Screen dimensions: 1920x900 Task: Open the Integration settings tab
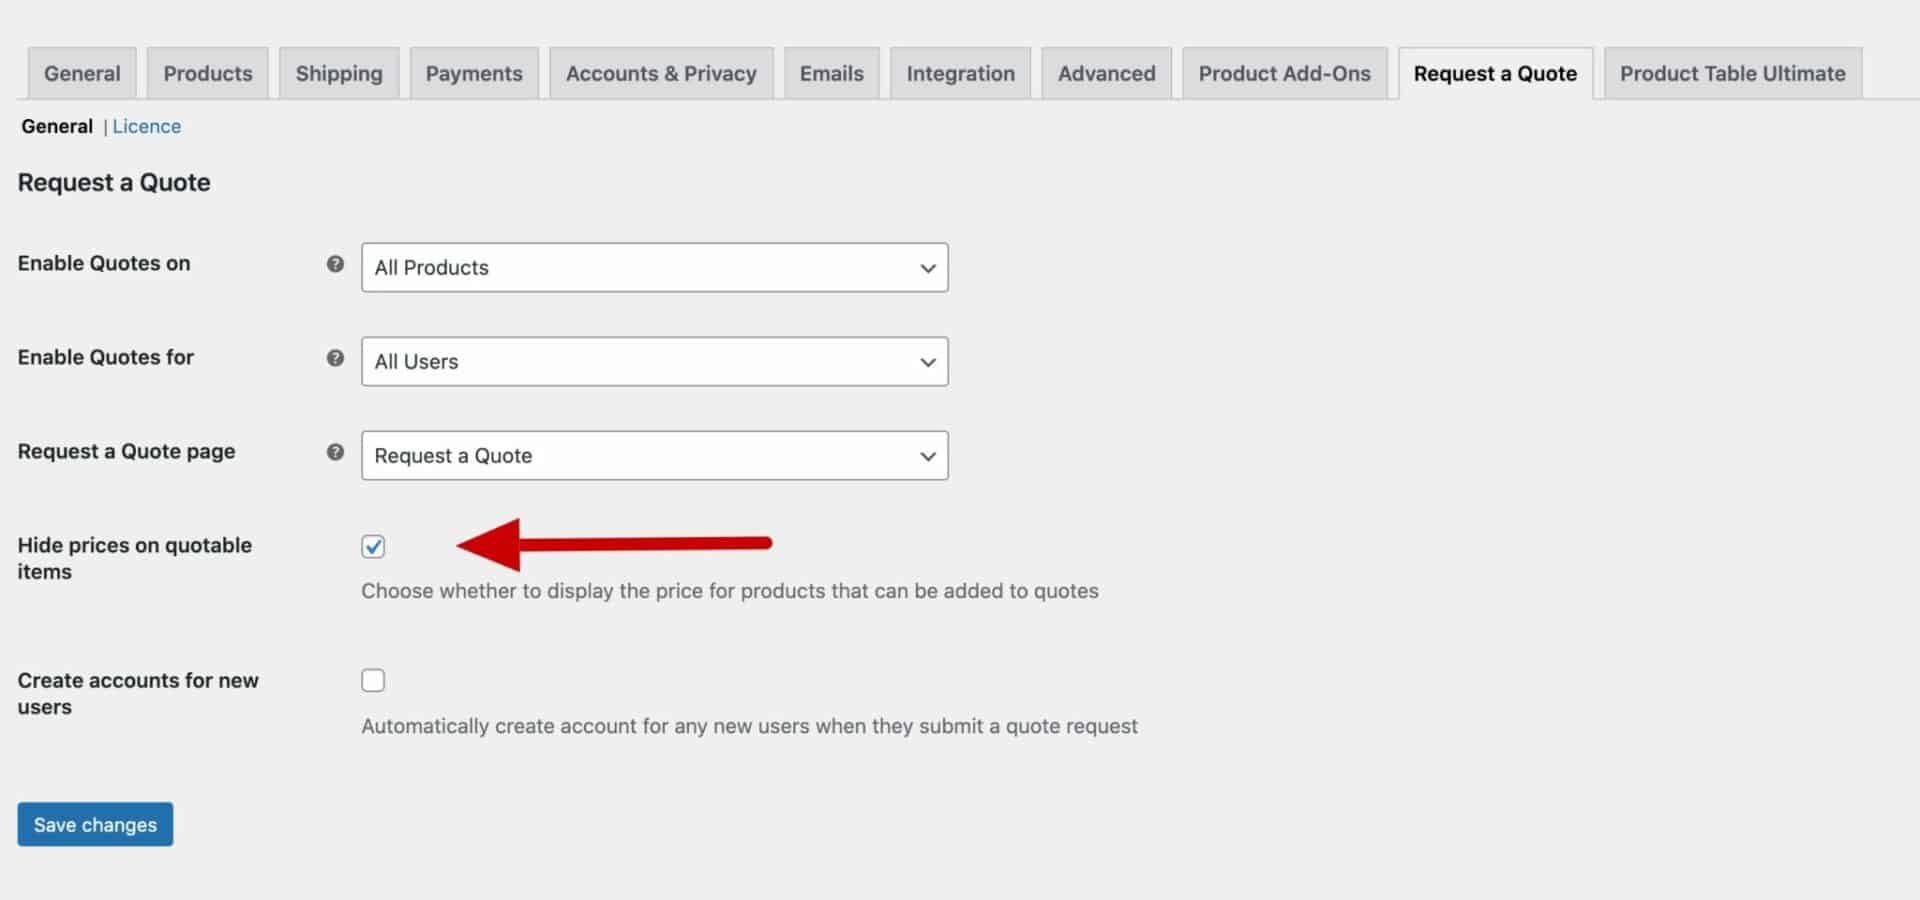tap(960, 72)
